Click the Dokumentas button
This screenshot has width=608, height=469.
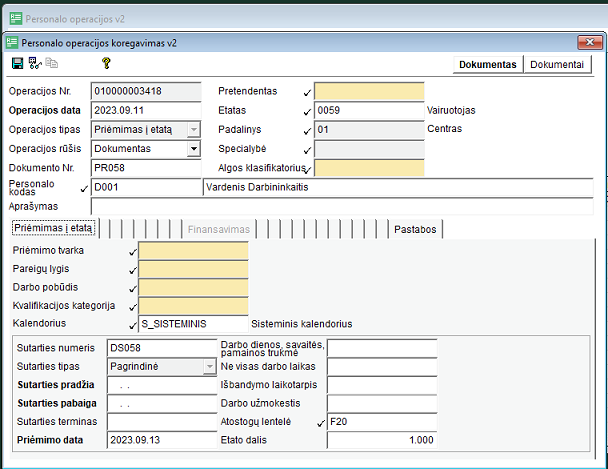487,65
